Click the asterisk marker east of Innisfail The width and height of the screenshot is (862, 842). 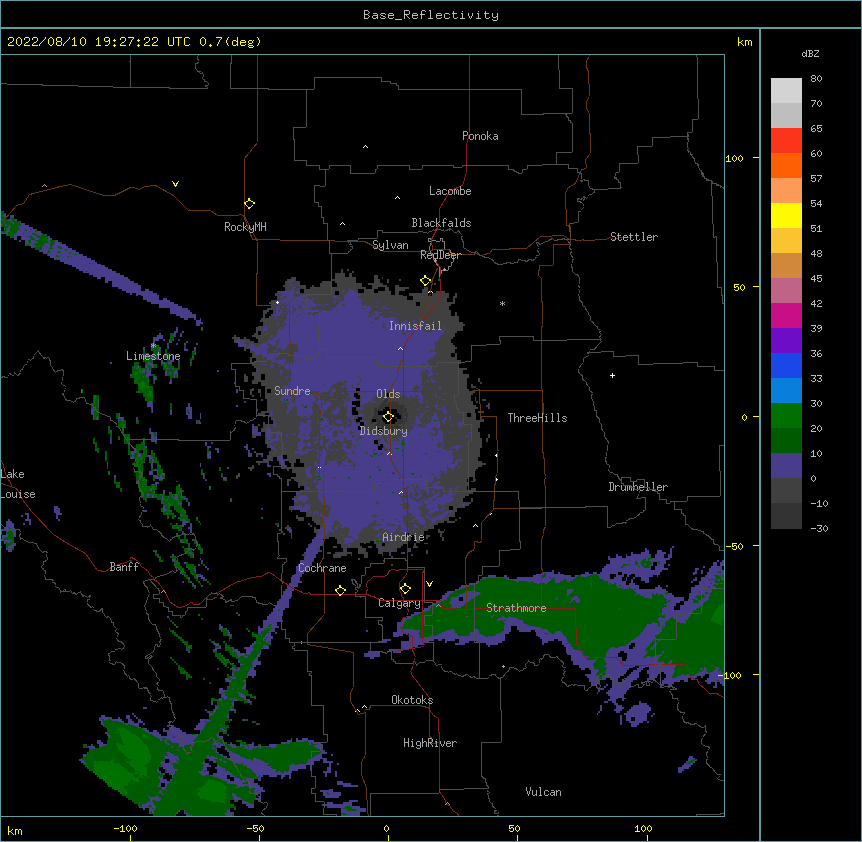tap(502, 303)
